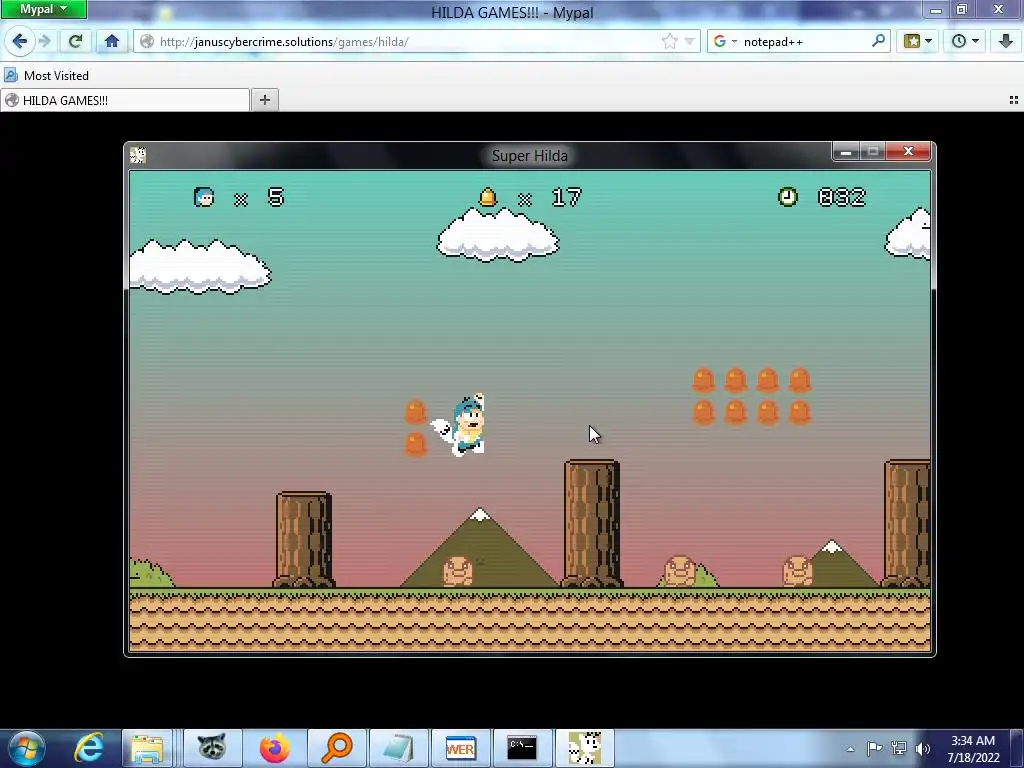Click the browser Forward arrow
Image resolution: width=1024 pixels, height=768 pixels.
click(44, 42)
